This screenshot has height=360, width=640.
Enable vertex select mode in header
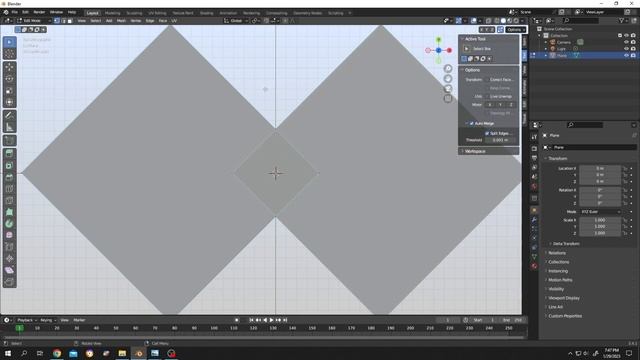click(57, 20)
